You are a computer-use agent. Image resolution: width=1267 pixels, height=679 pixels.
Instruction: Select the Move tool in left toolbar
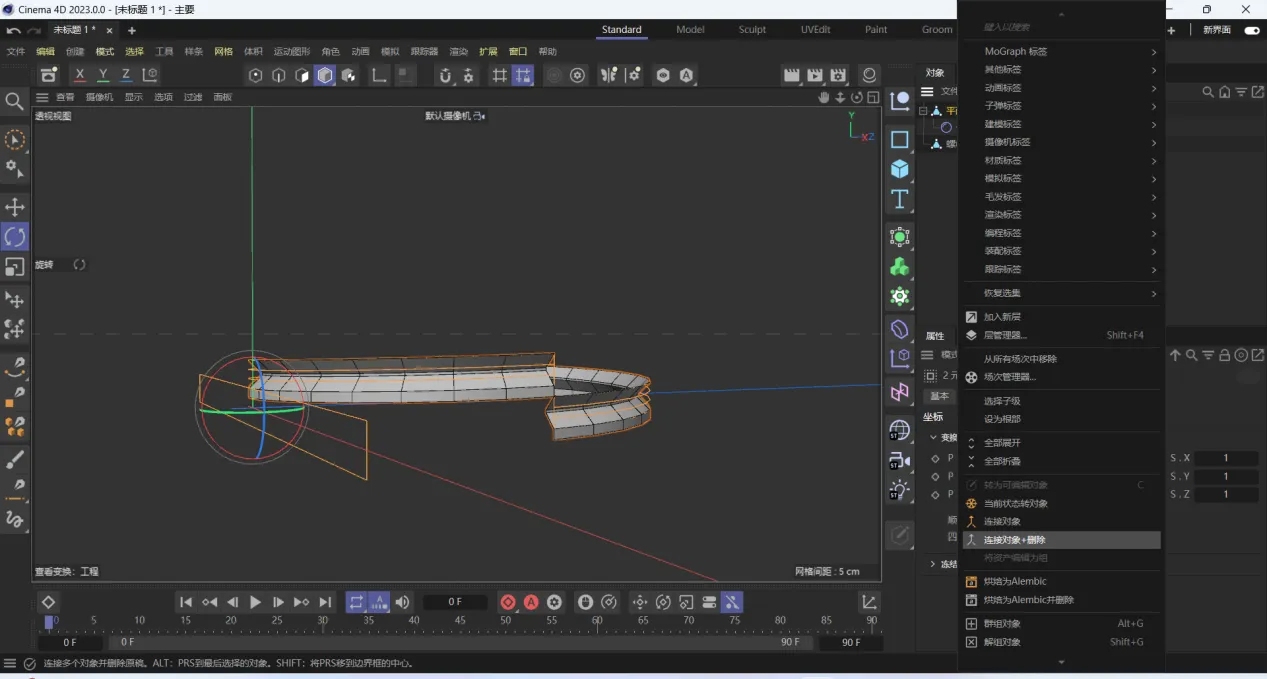pyautogui.click(x=15, y=207)
